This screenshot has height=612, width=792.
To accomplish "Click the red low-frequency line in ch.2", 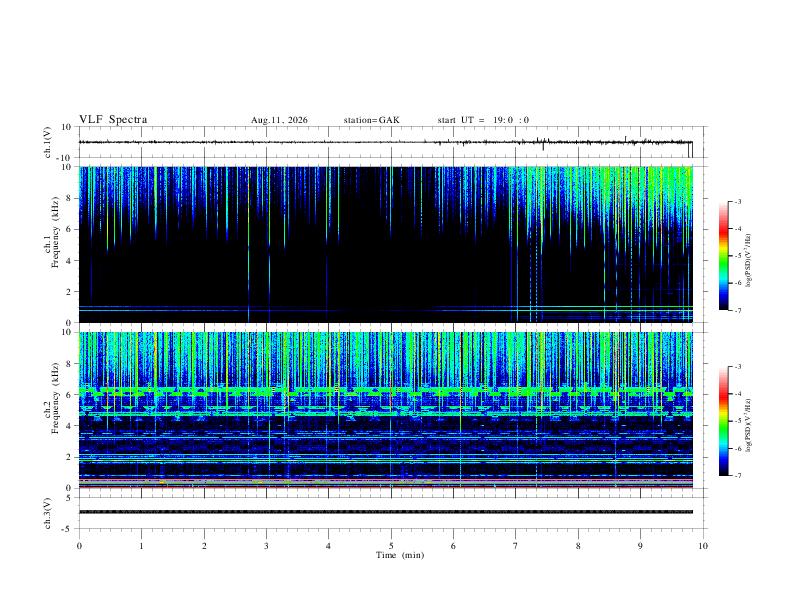I will pos(386,487).
